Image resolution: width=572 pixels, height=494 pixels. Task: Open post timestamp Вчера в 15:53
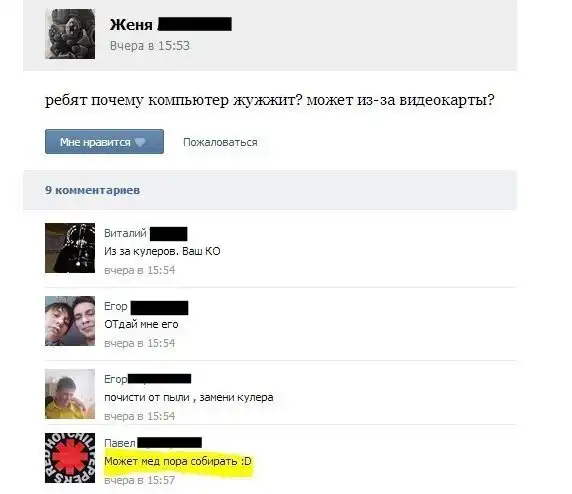(x=150, y=46)
